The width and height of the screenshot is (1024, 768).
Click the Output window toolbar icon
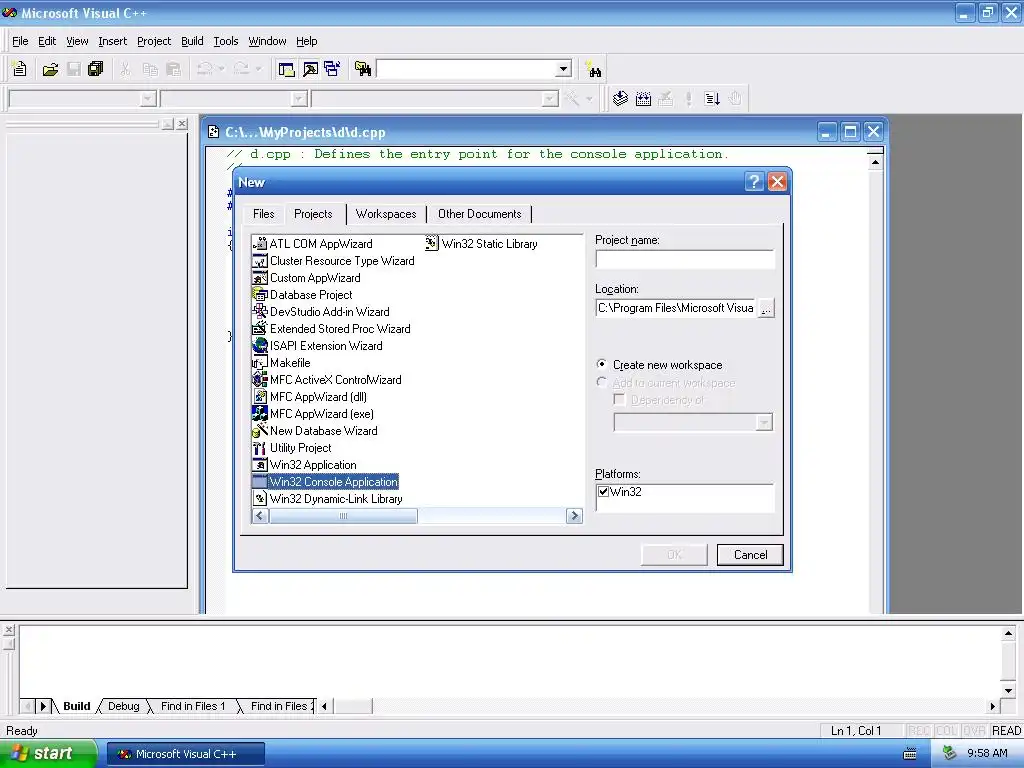(x=310, y=69)
